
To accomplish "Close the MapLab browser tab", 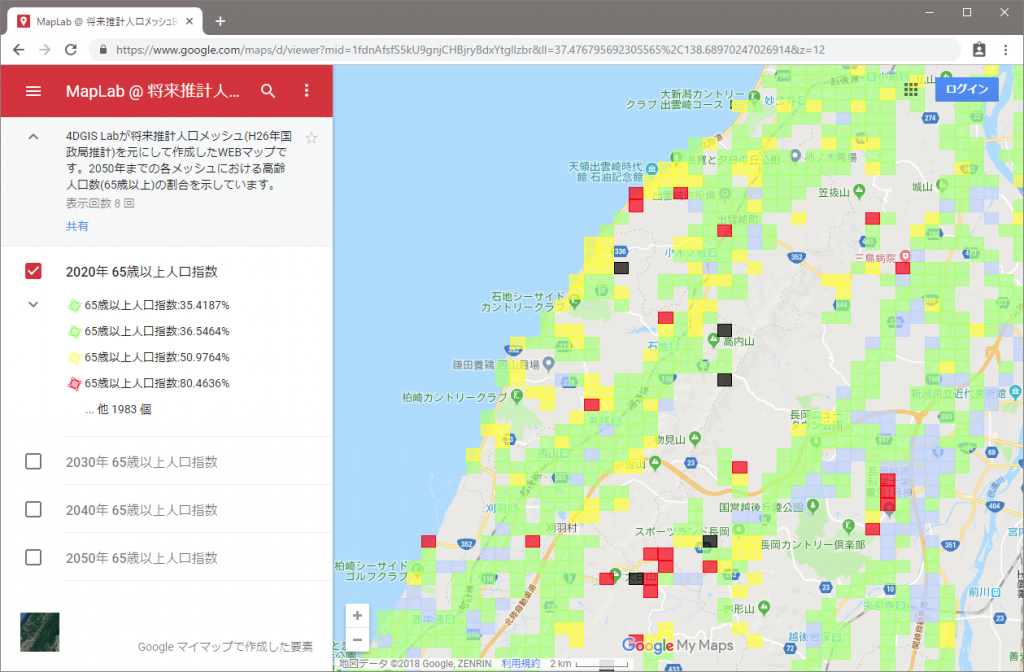I will 189,22.
